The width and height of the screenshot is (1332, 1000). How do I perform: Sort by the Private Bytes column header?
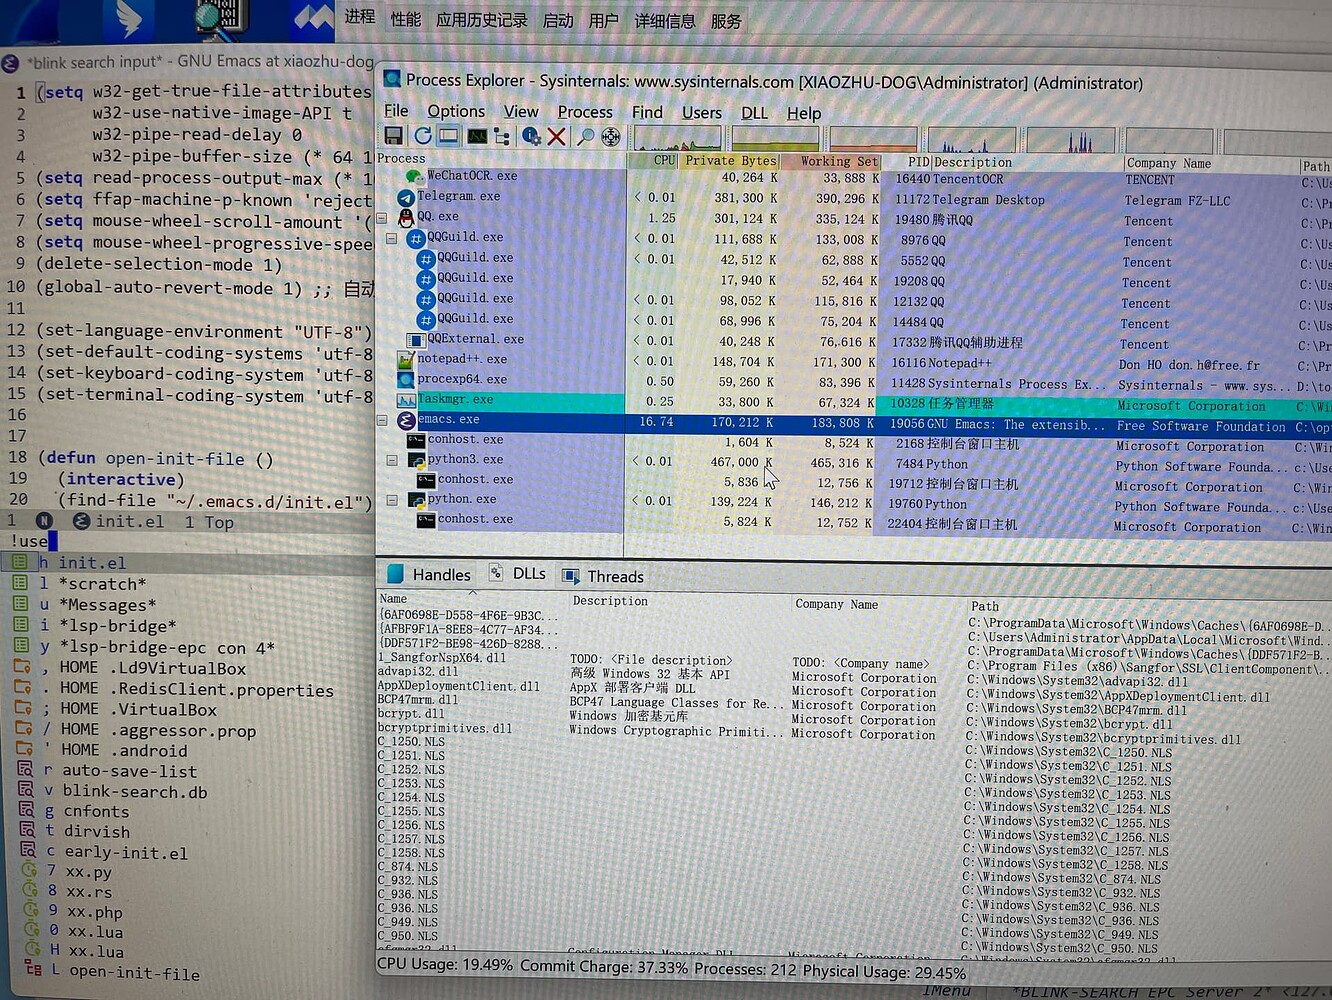click(x=730, y=160)
